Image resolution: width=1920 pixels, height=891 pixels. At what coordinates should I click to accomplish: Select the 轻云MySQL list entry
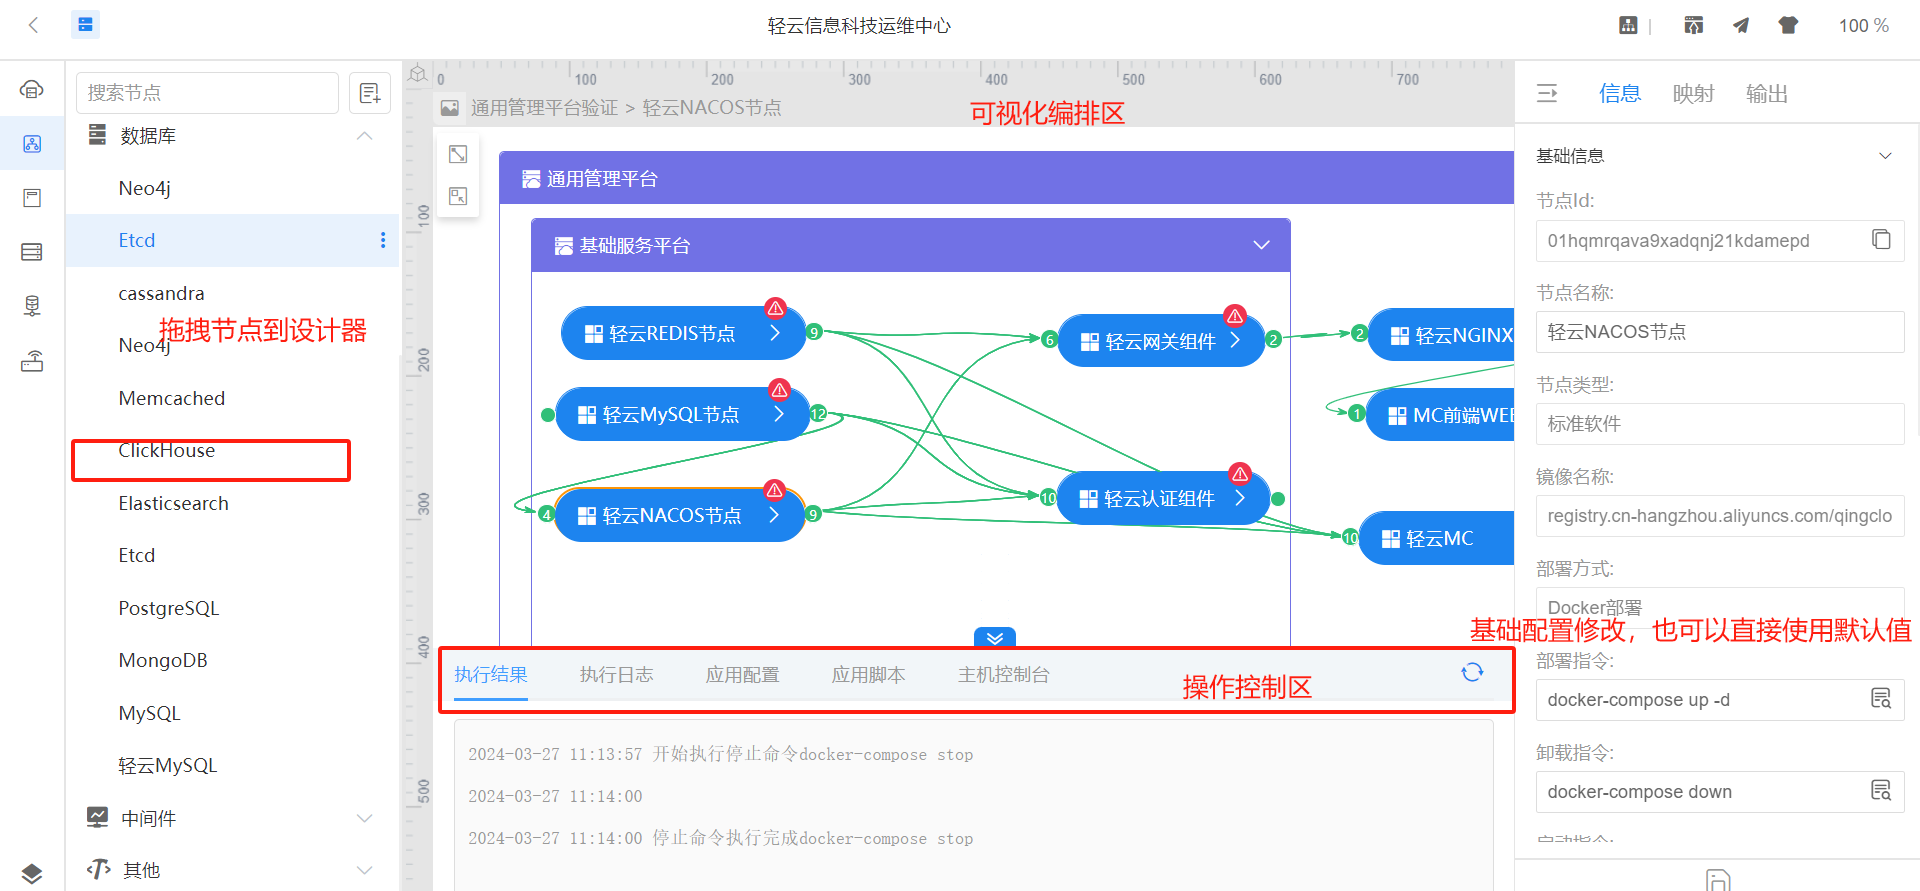click(x=168, y=765)
